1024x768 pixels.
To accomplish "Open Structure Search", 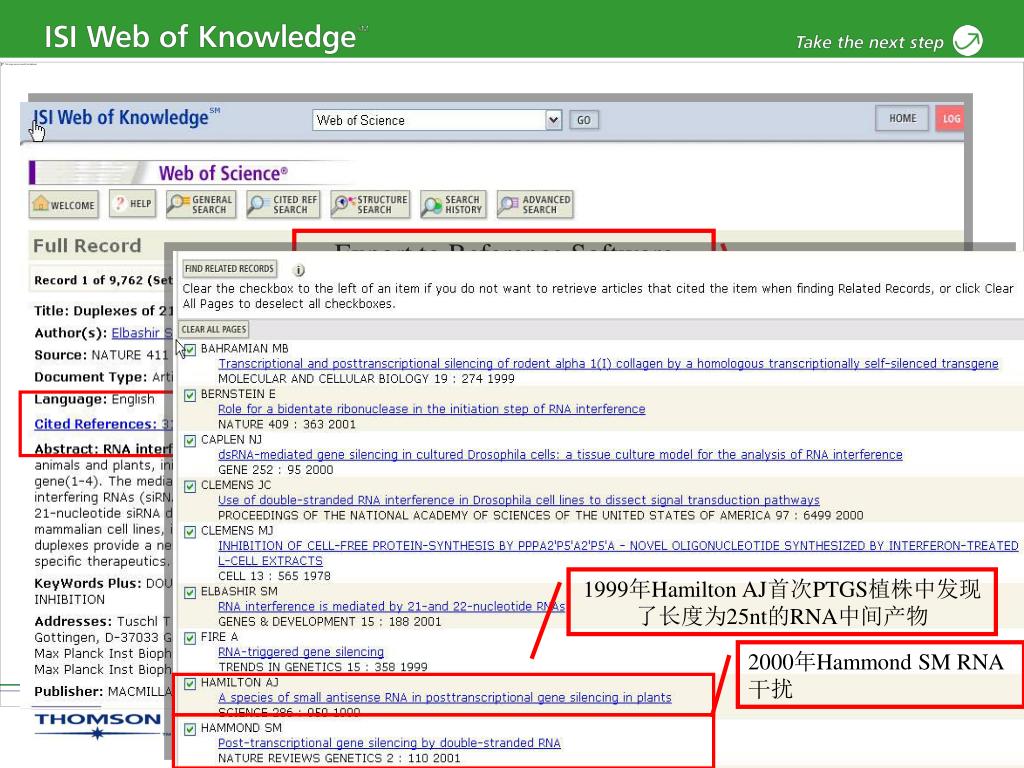I will 370,204.
